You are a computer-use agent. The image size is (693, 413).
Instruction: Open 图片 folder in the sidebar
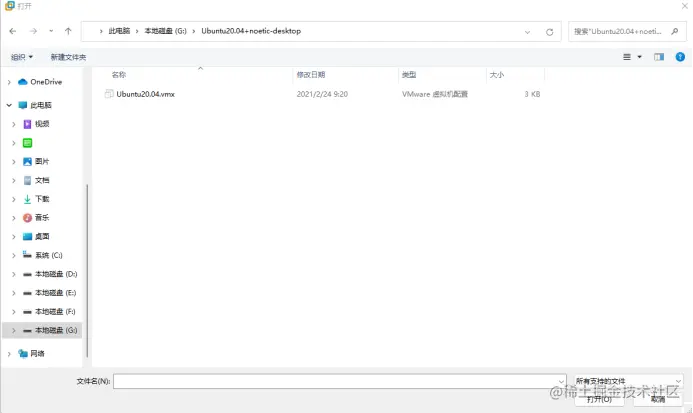click(42, 161)
